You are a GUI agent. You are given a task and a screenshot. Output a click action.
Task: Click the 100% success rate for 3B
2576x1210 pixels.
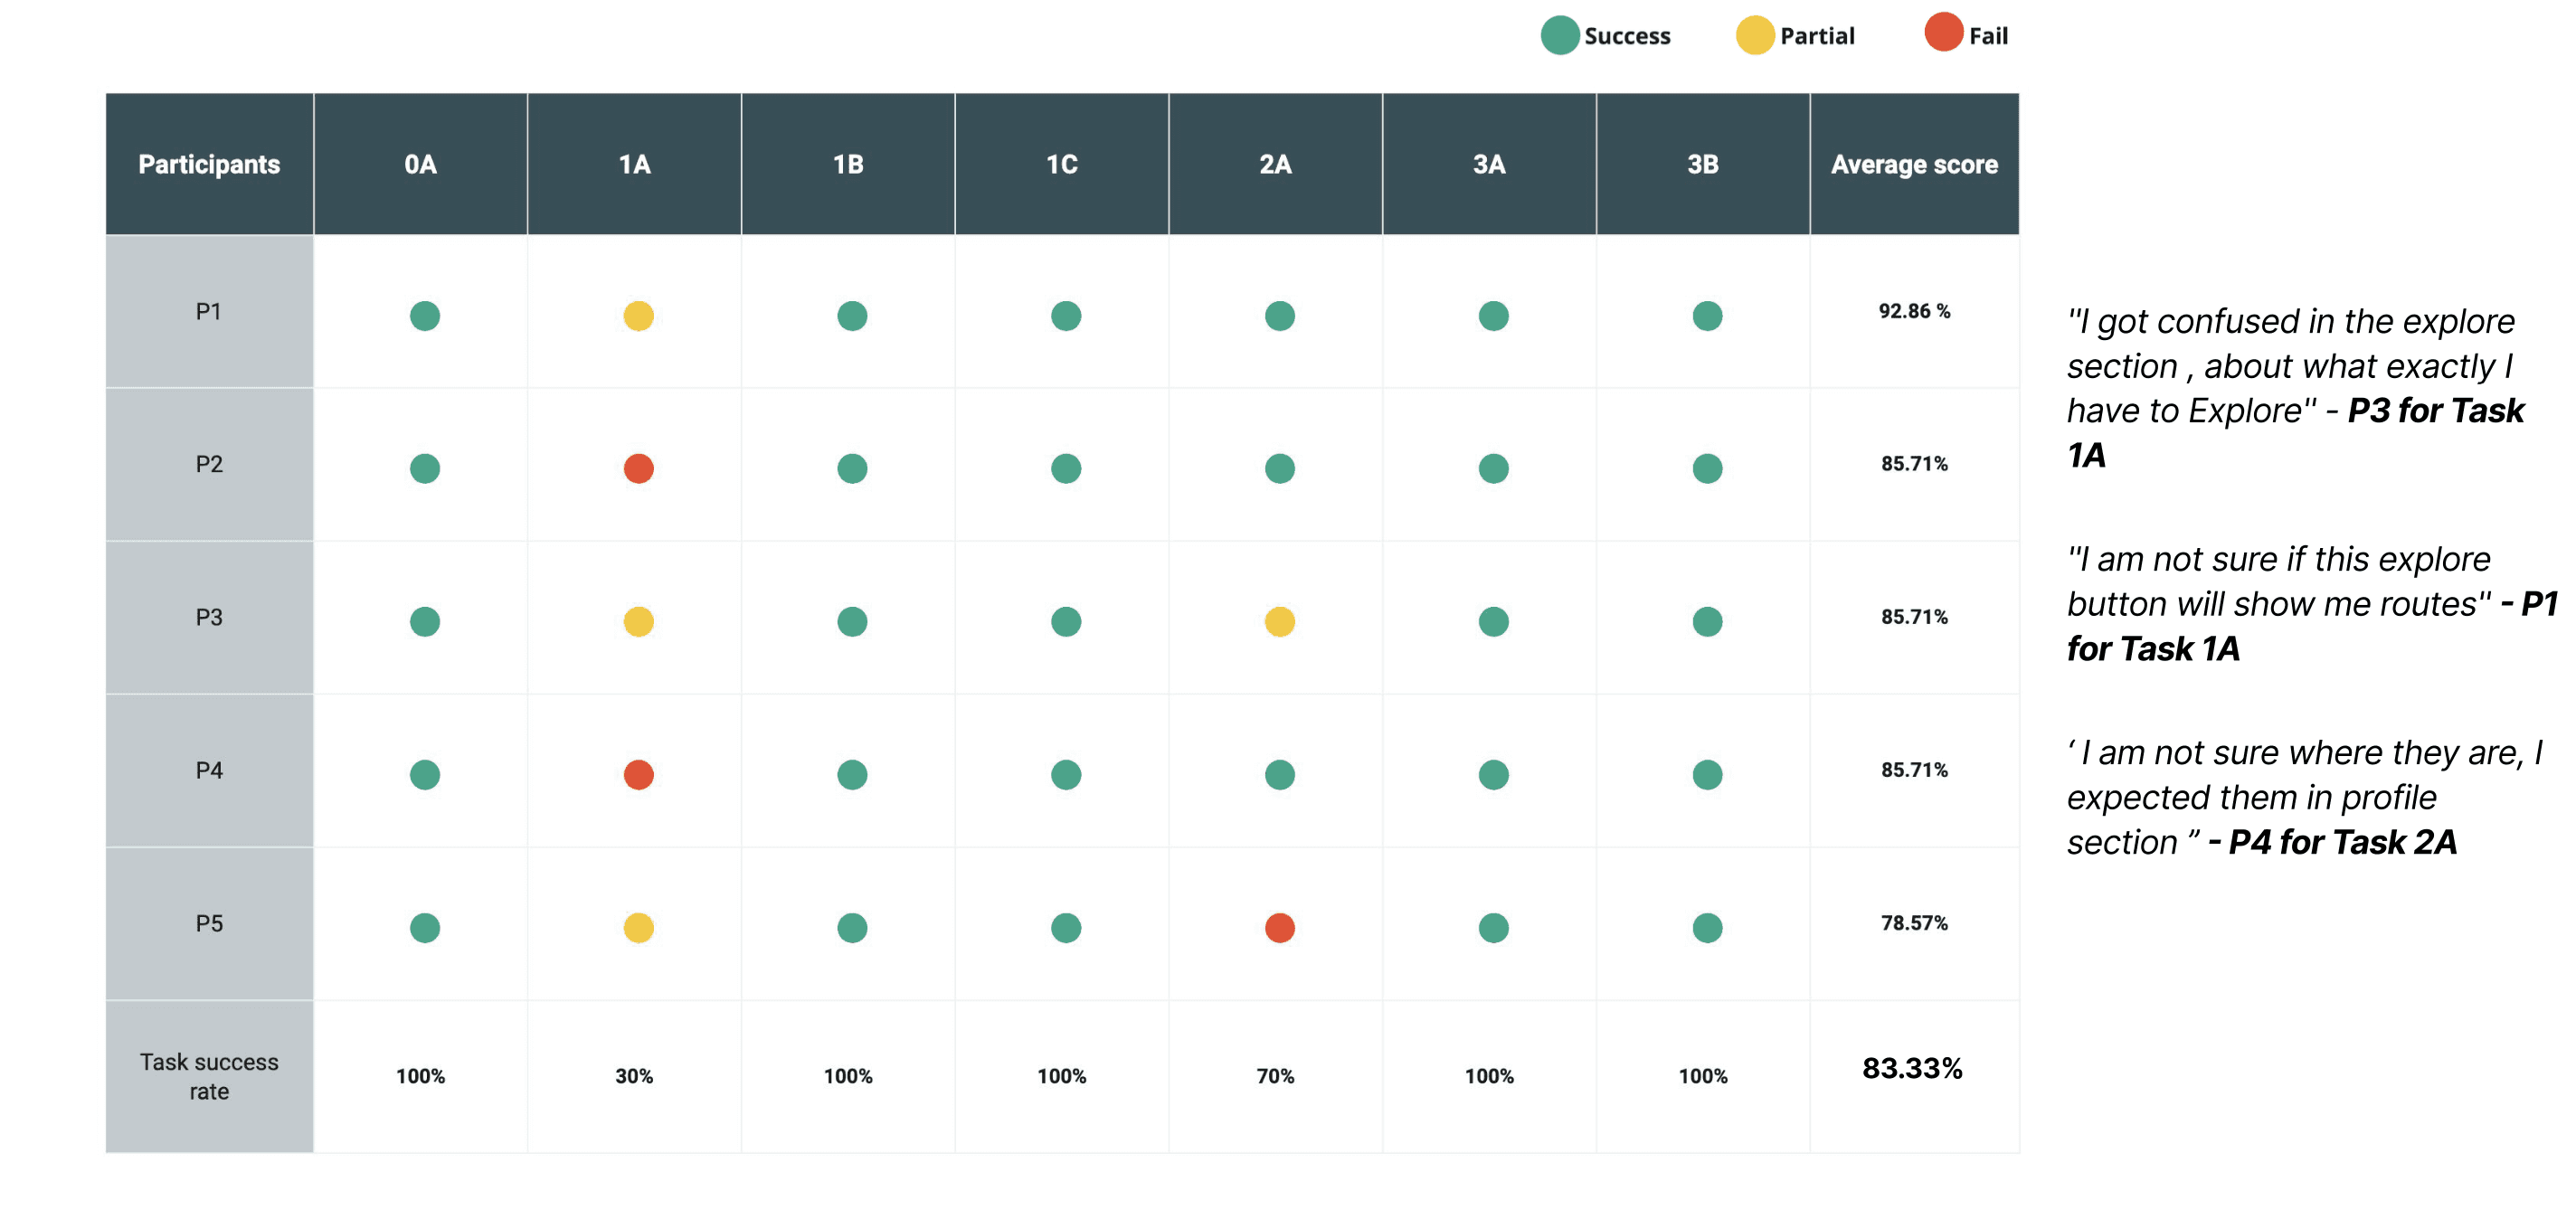pyautogui.click(x=1703, y=1076)
